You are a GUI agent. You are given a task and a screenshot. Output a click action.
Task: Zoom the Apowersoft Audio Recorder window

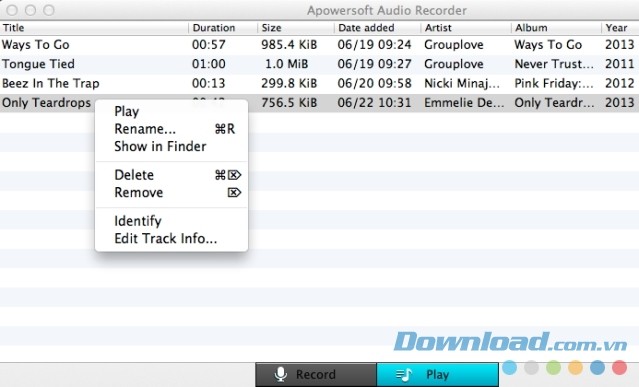coord(48,10)
